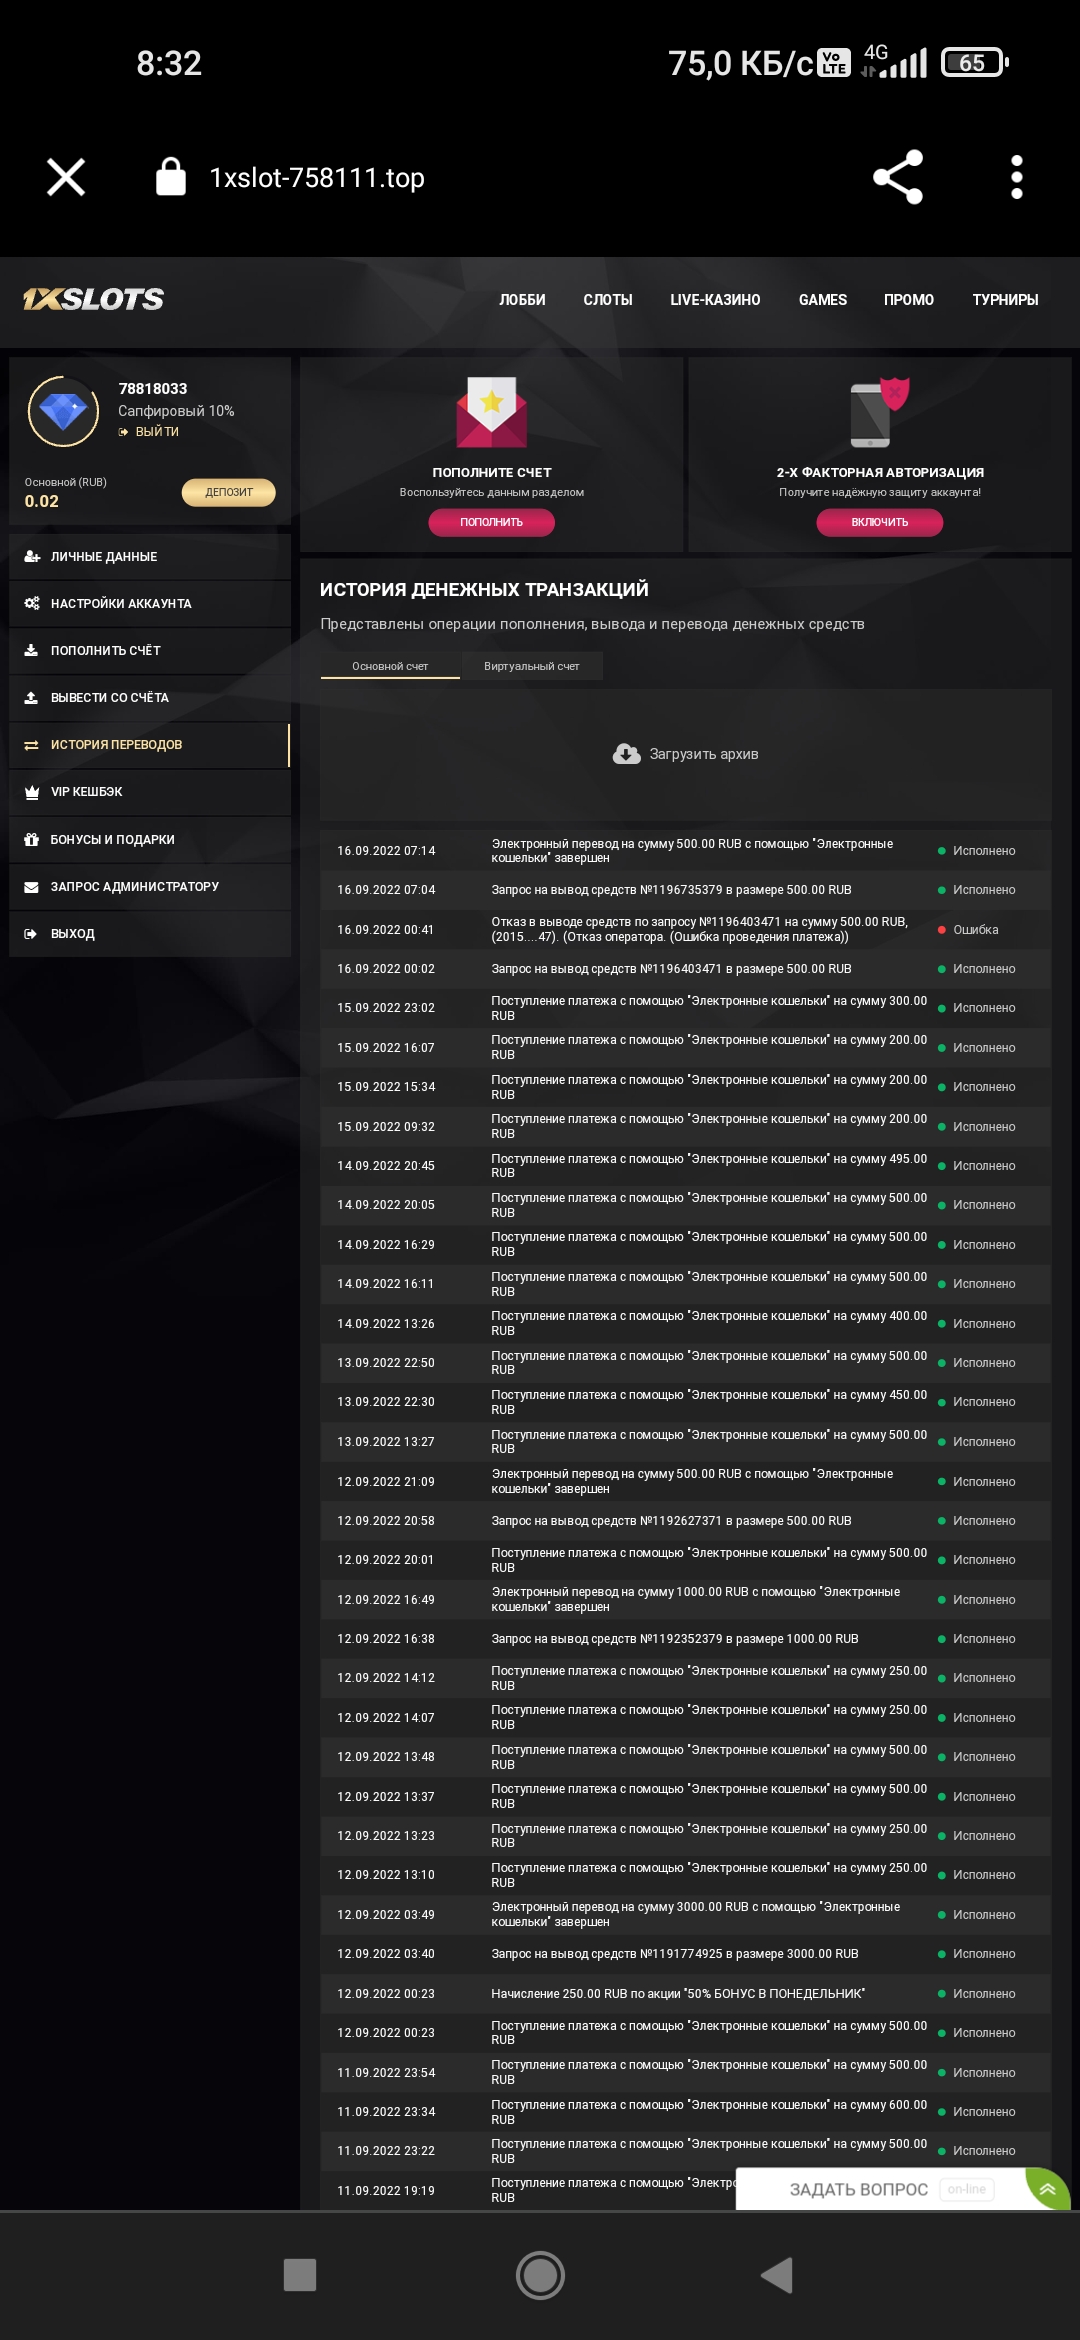Open ВЫВЕСТИ СО СЧЁТА in sidebar
This screenshot has height=2340, width=1080.
click(x=110, y=698)
